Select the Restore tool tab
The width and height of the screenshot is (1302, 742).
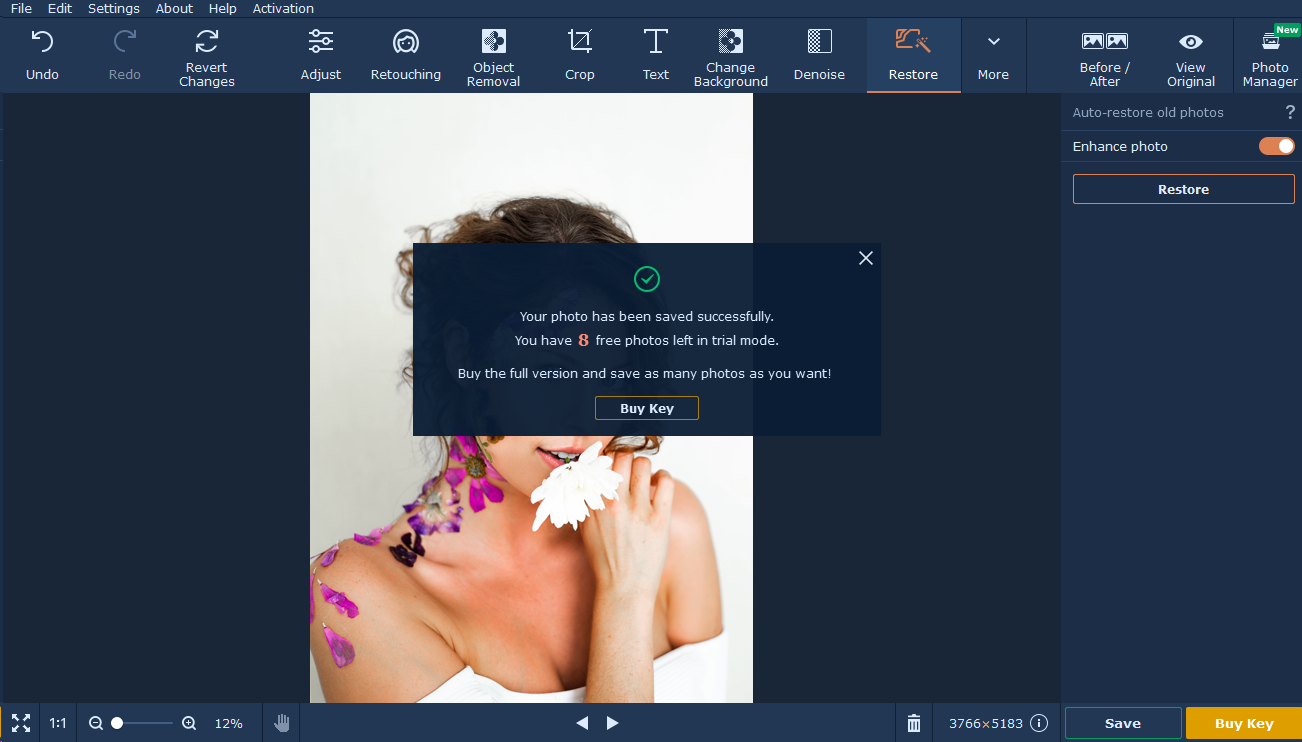(913, 55)
